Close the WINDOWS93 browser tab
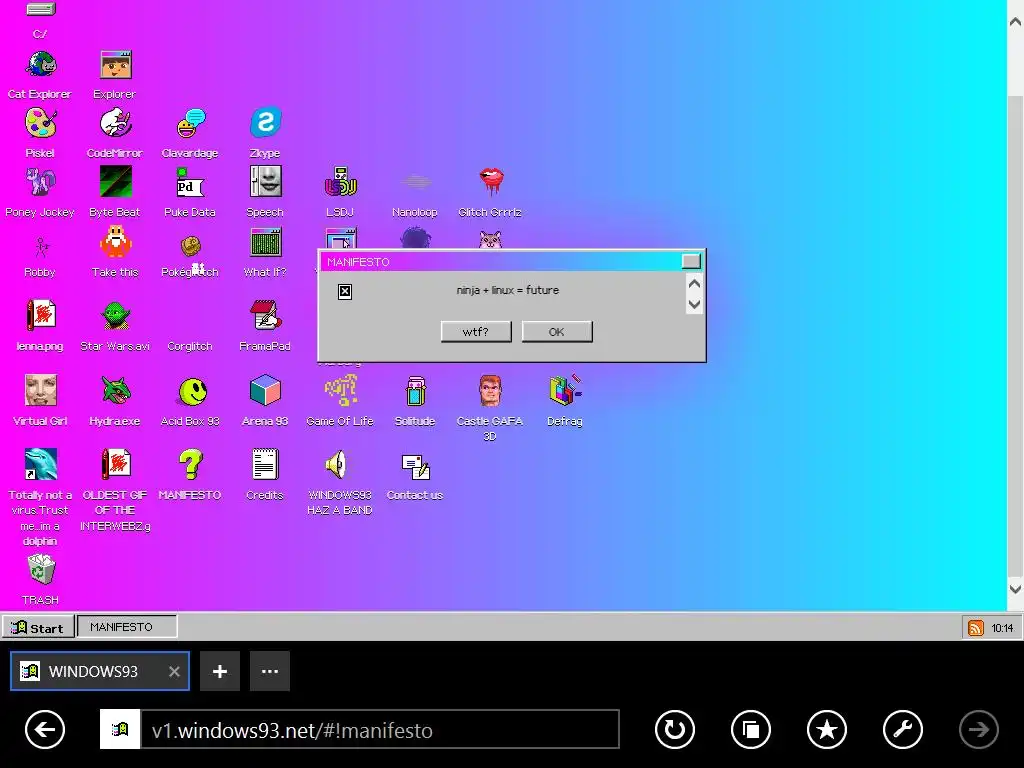 tap(174, 671)
